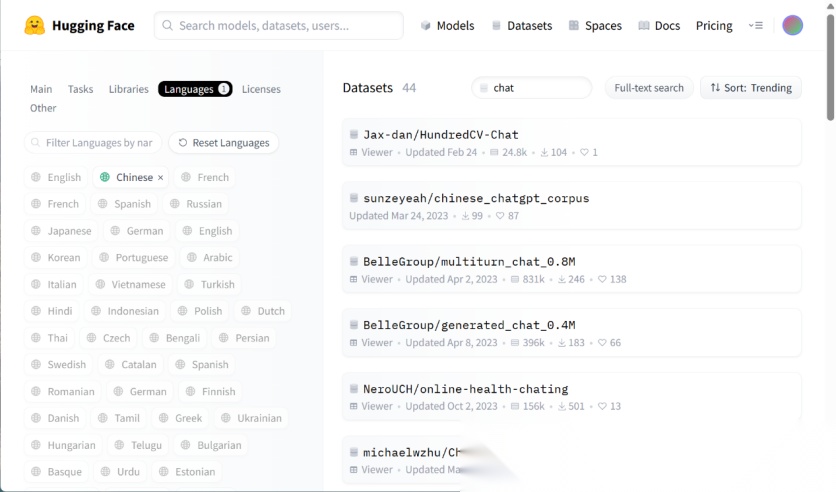Open the hamburger more-options menu icon

point(755,25)
